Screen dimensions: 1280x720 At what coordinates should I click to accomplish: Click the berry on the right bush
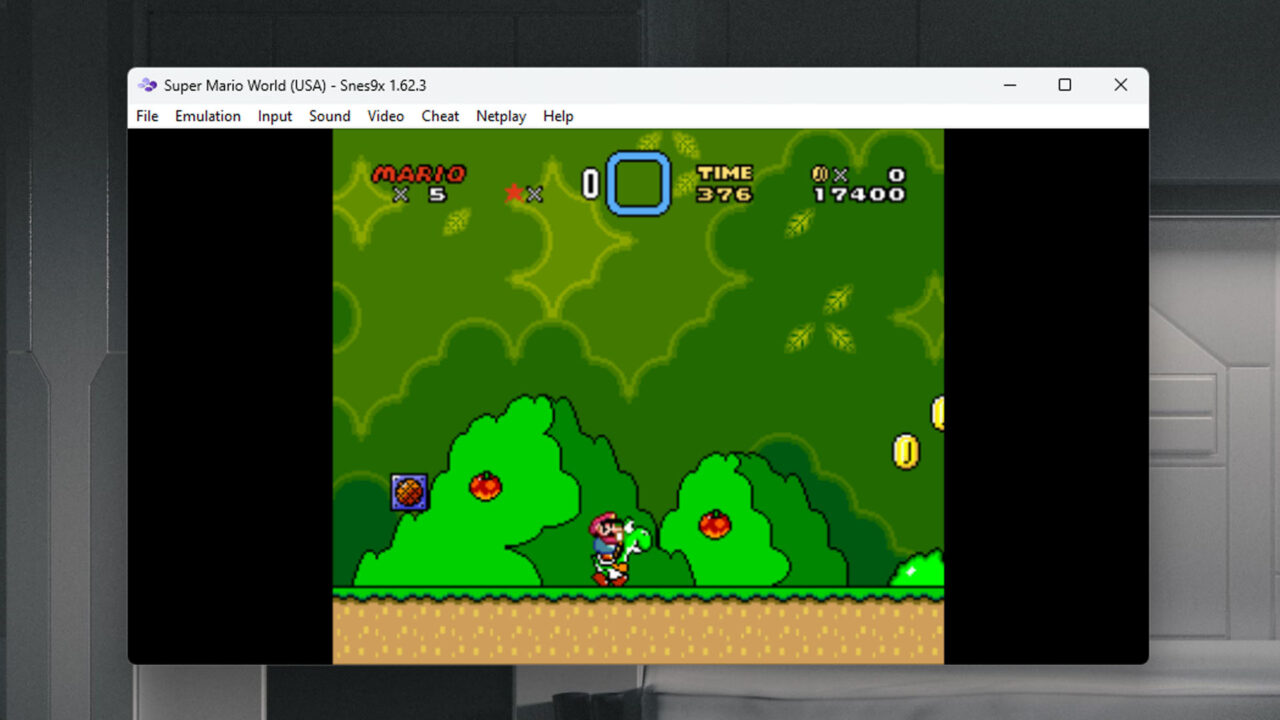point(716,524)
